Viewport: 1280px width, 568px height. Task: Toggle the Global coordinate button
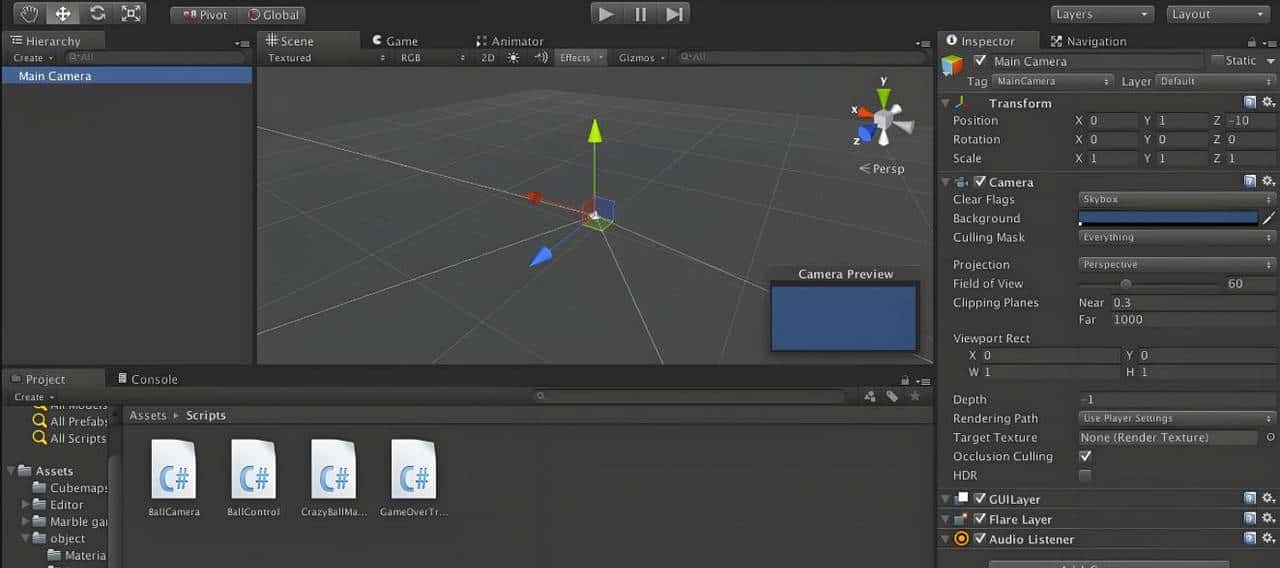(272, 15)
